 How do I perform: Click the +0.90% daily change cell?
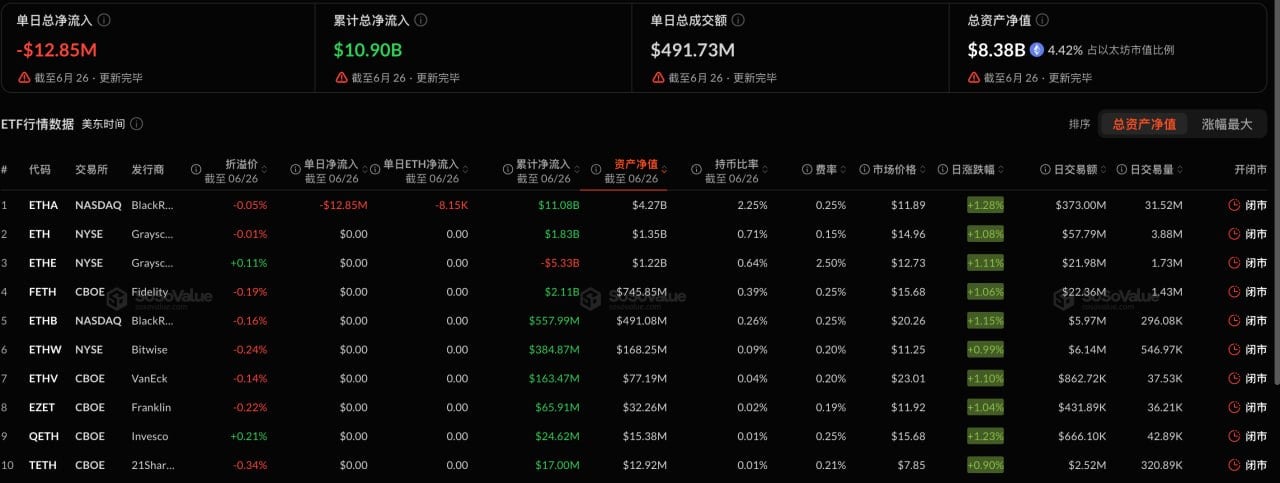tap(985, 465)
